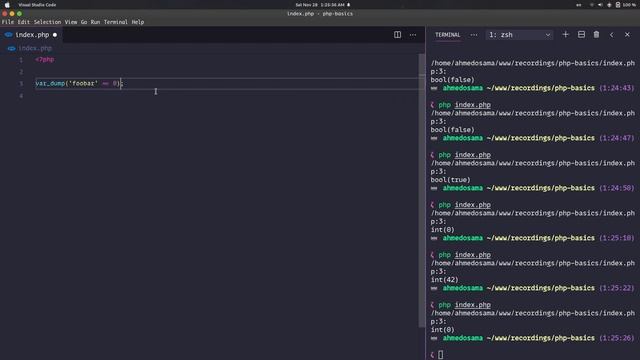Viewport: 640px width, 360px height.
Task: Open the Go menu
Action: tap(84, 22)
